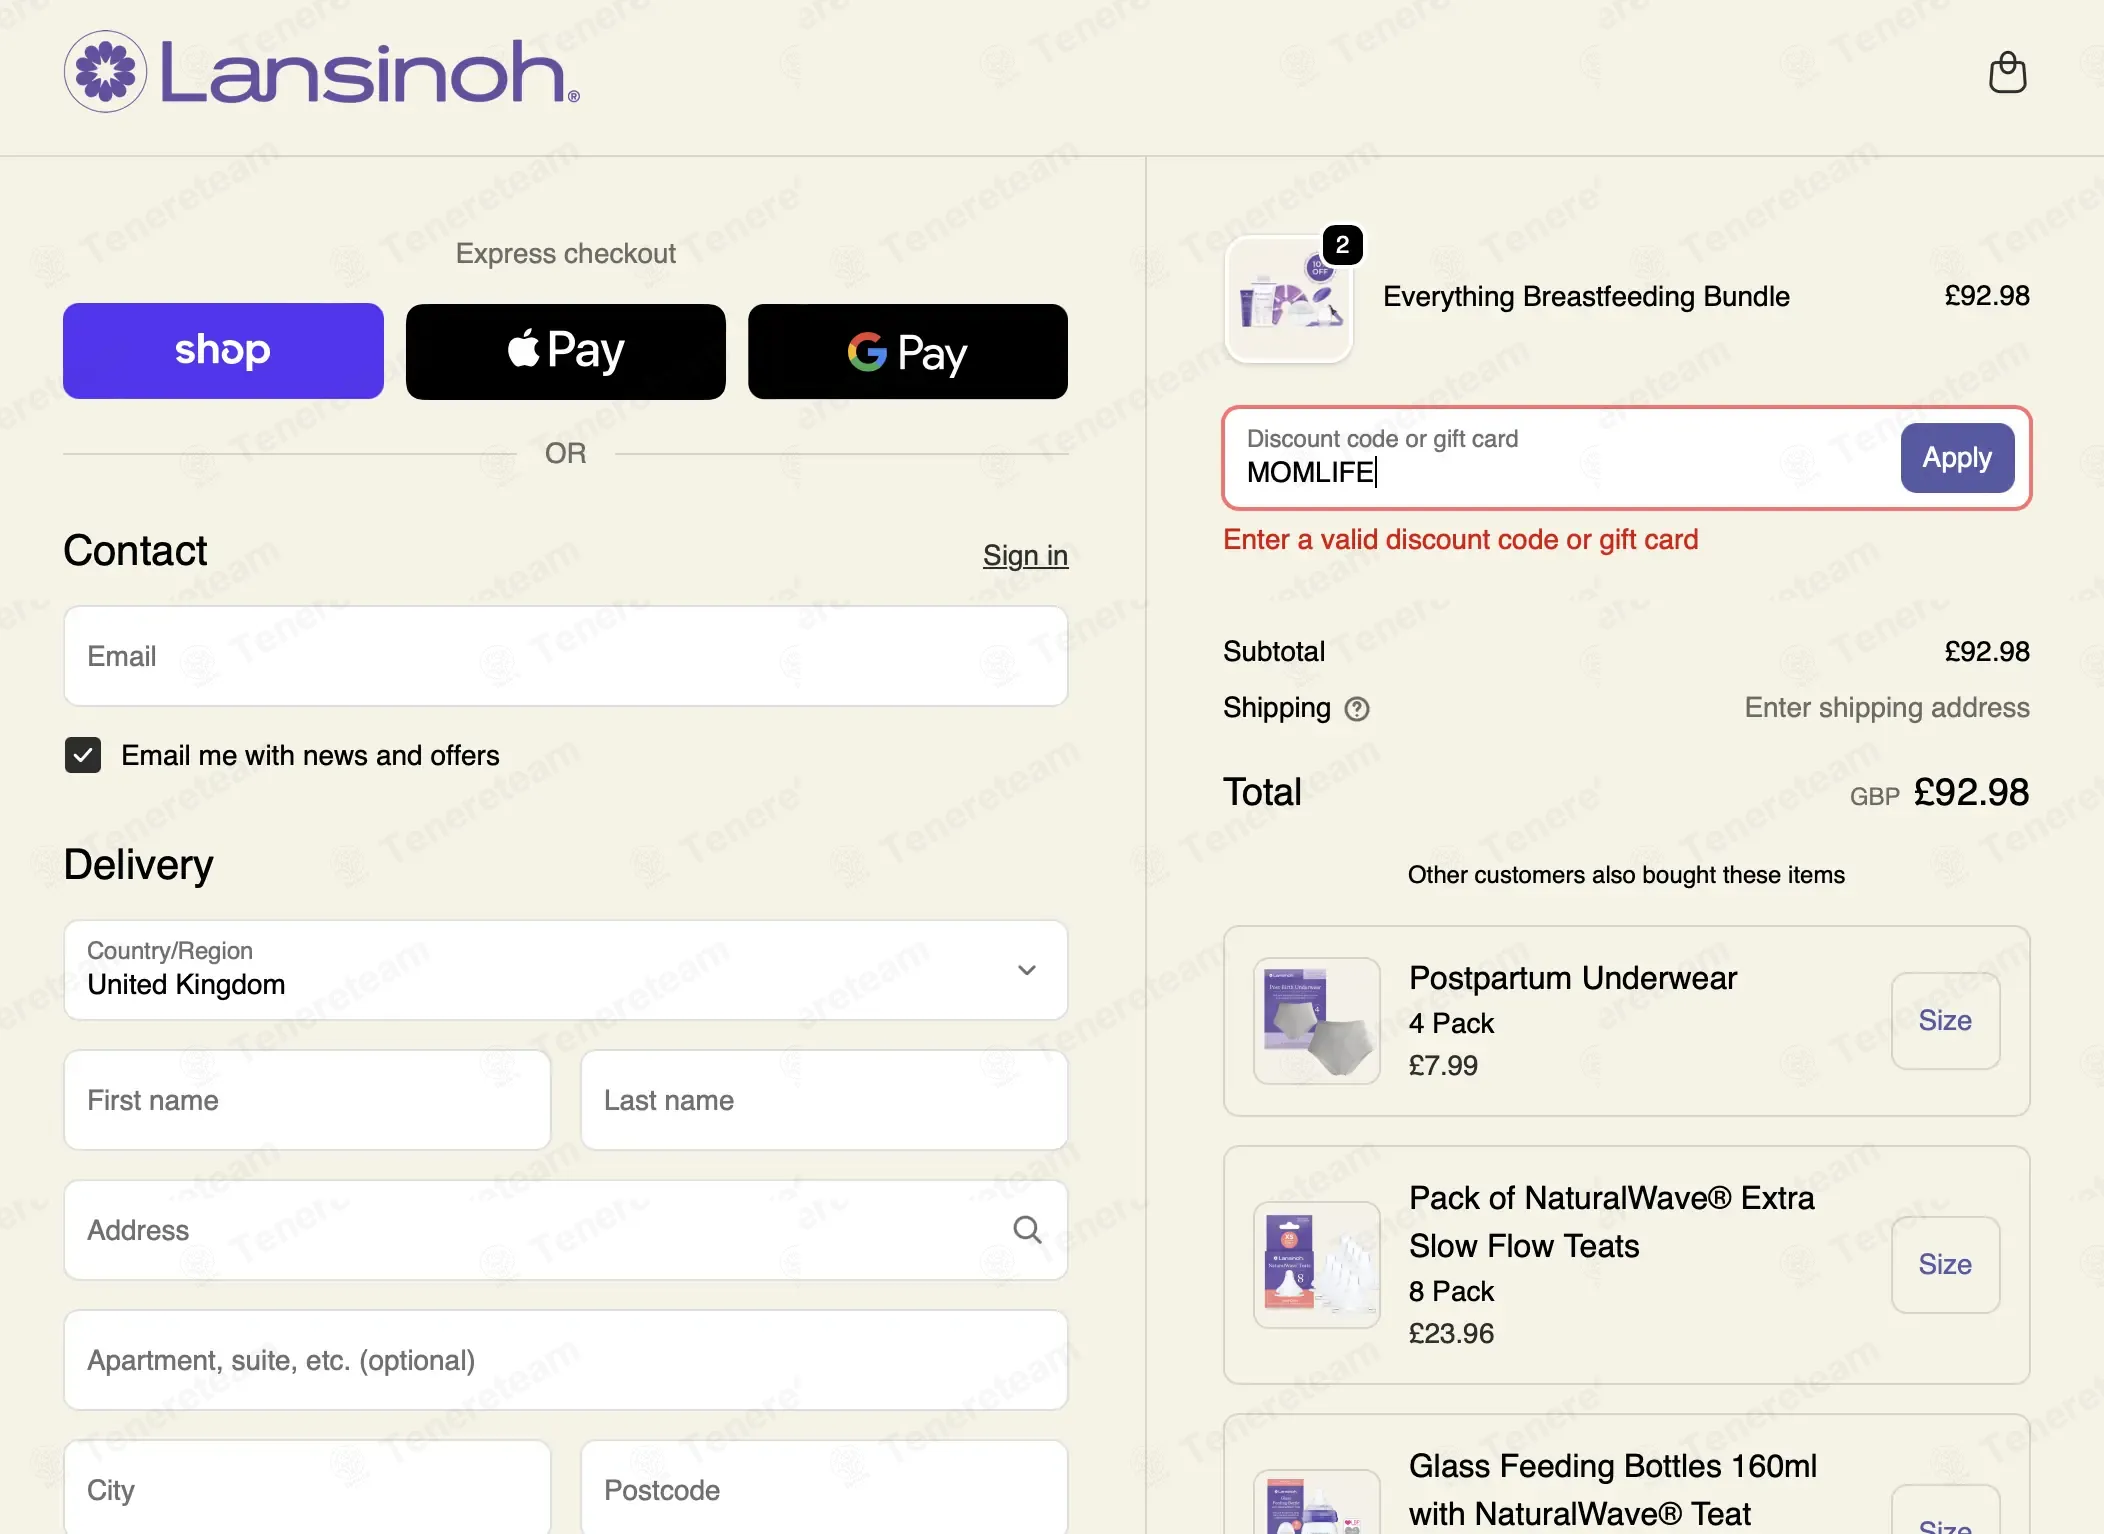Click the Postpartum Underwear product name
Viewport: 2104px width, 1534px height.
[x=1573, y=978]
